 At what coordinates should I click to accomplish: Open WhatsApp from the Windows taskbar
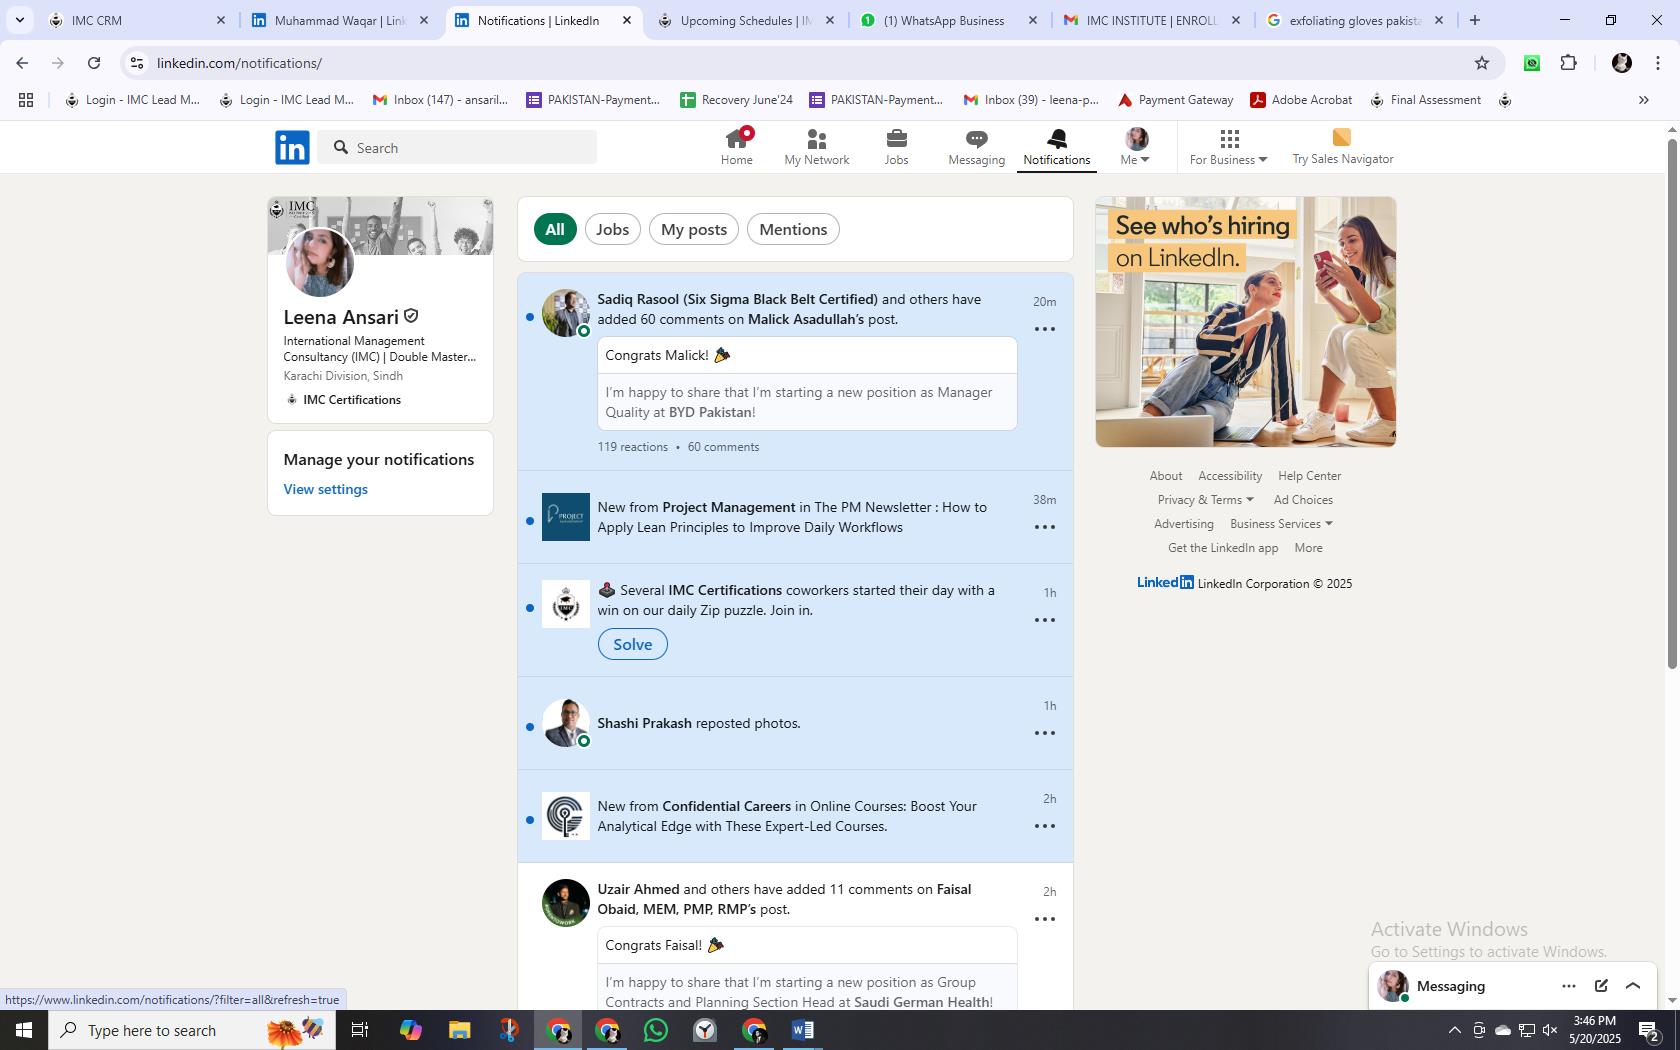click(656, 1030)
